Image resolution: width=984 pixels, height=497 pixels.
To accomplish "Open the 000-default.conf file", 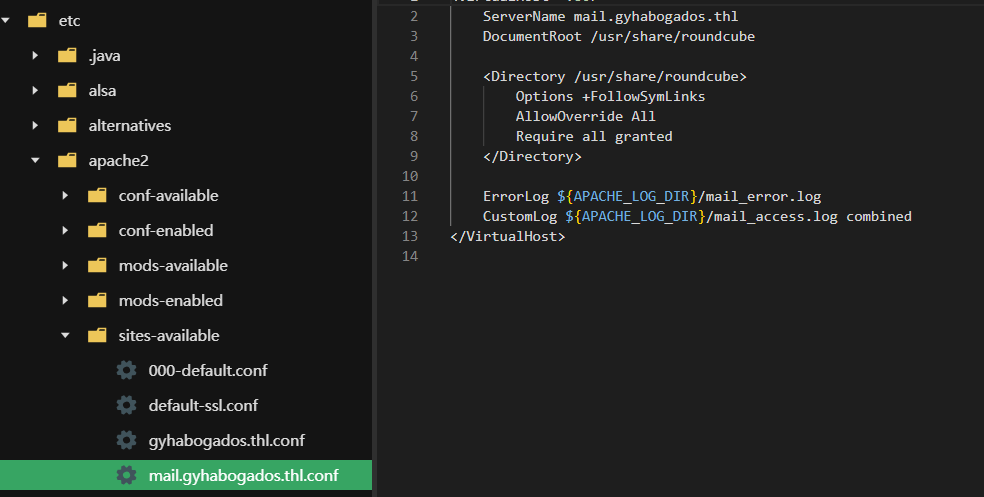I will pos(208,370).
